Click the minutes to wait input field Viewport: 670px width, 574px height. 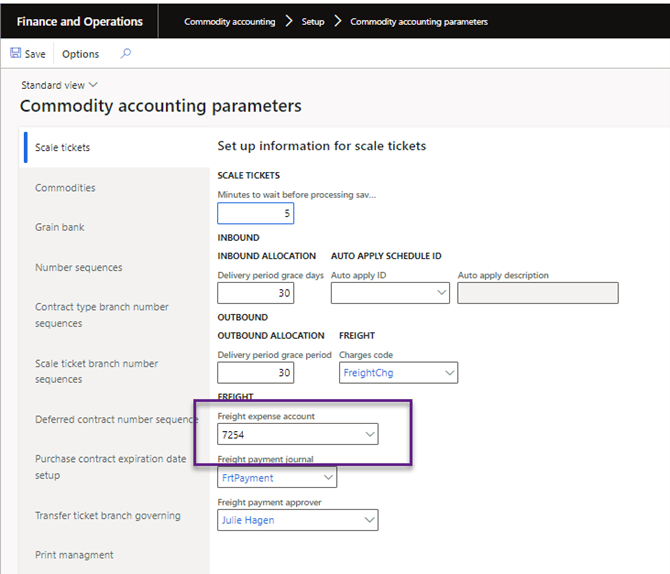pyautogui.click(x=256, y=213)
